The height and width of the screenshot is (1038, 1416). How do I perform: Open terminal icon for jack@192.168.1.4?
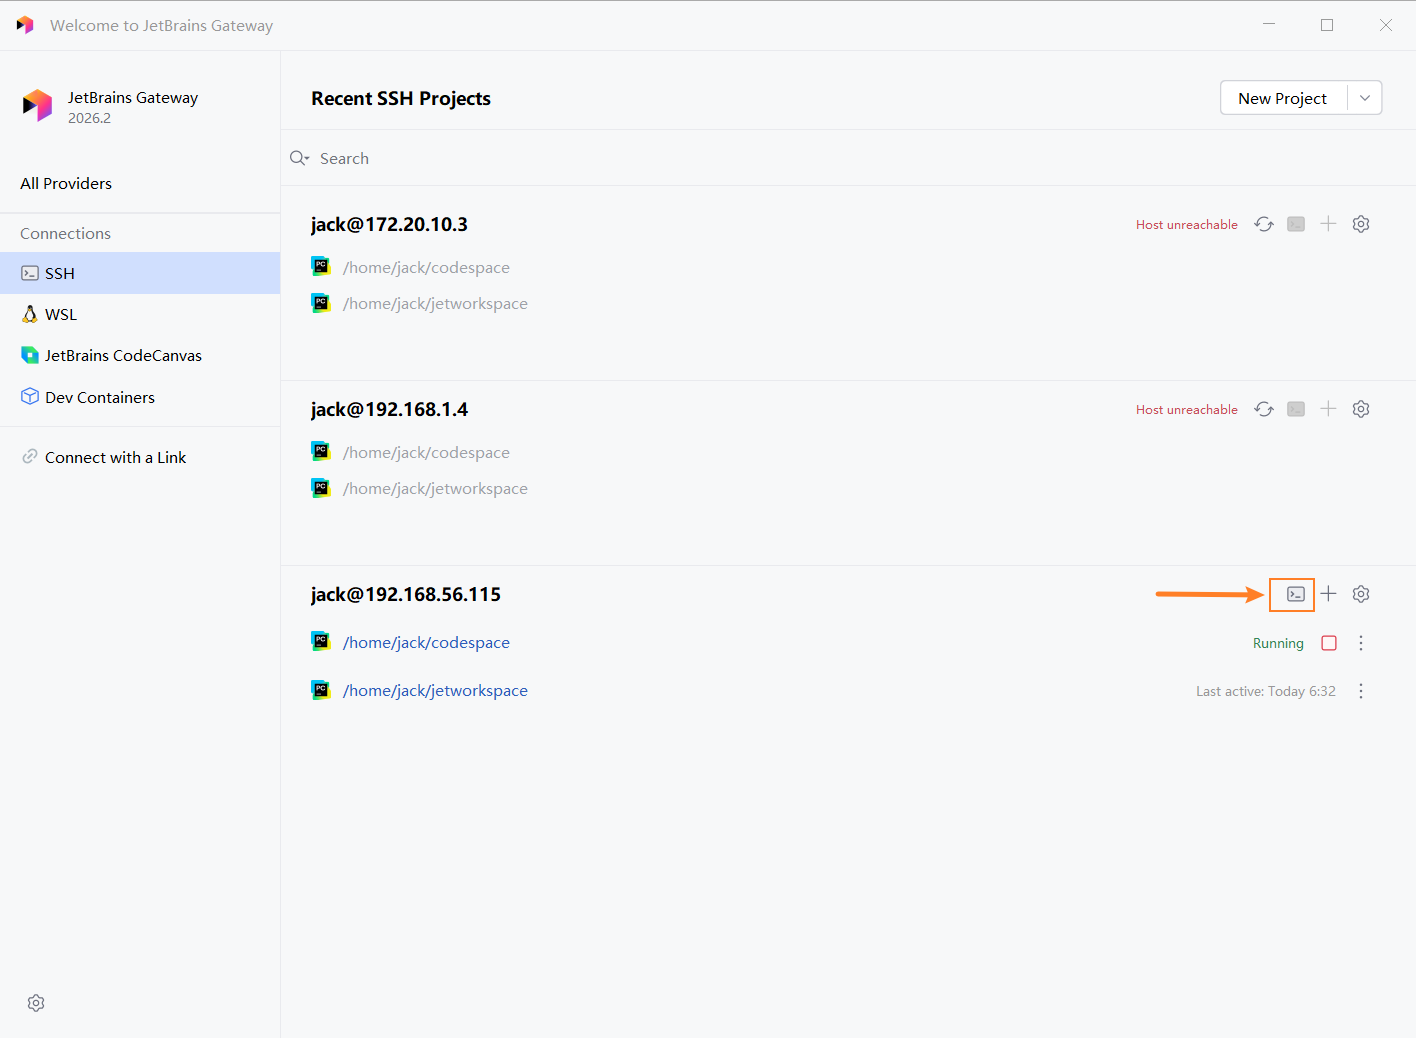[x=1296, y=409]
